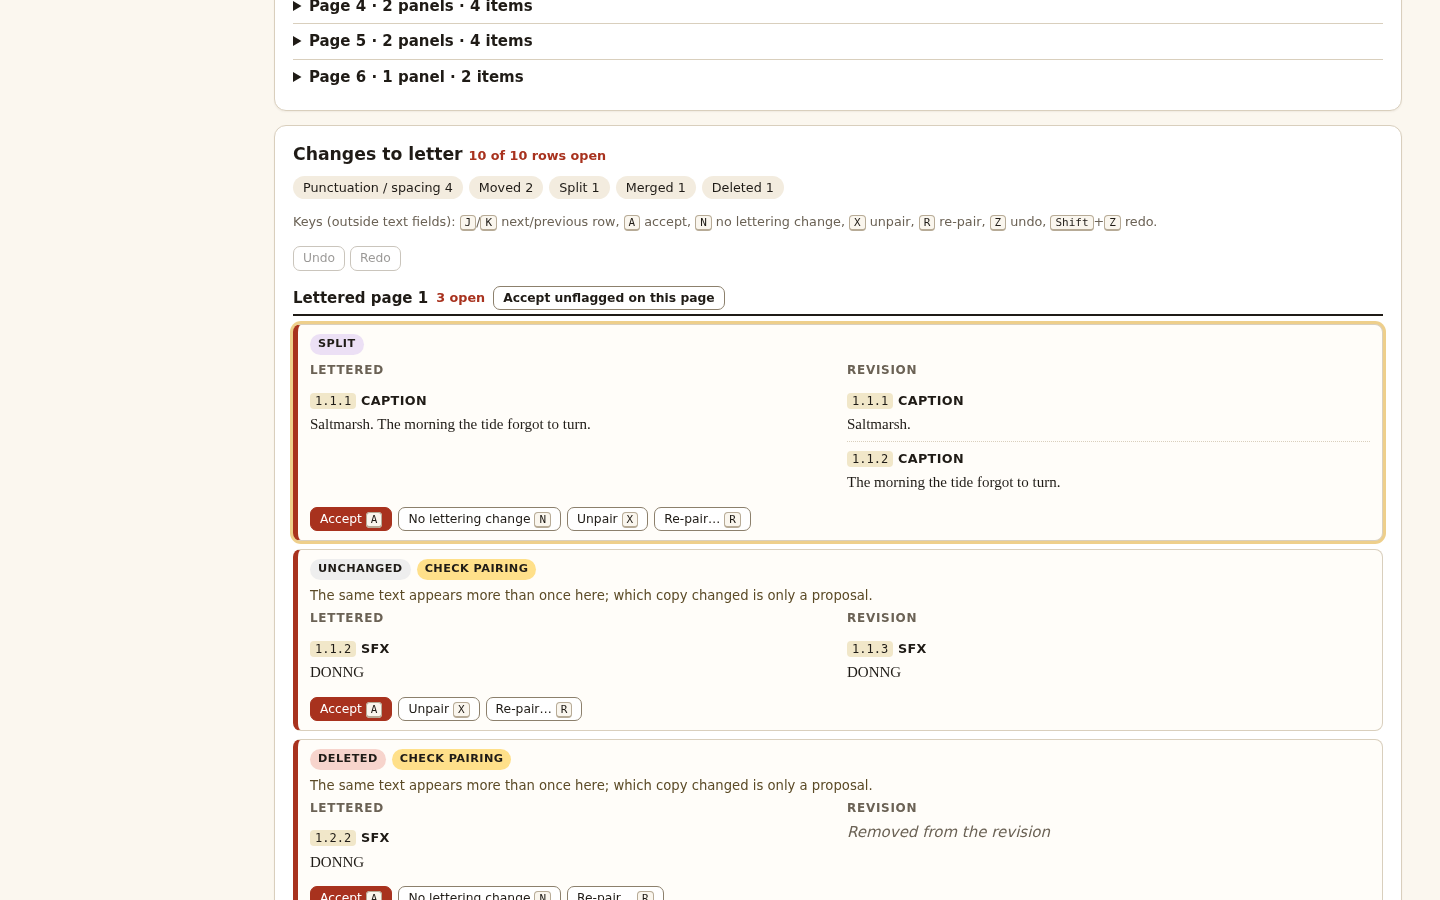Click the lettered 1.2.2 SFX label
The height and width of the screenshot is (900, 1440).
pos(350,838)
